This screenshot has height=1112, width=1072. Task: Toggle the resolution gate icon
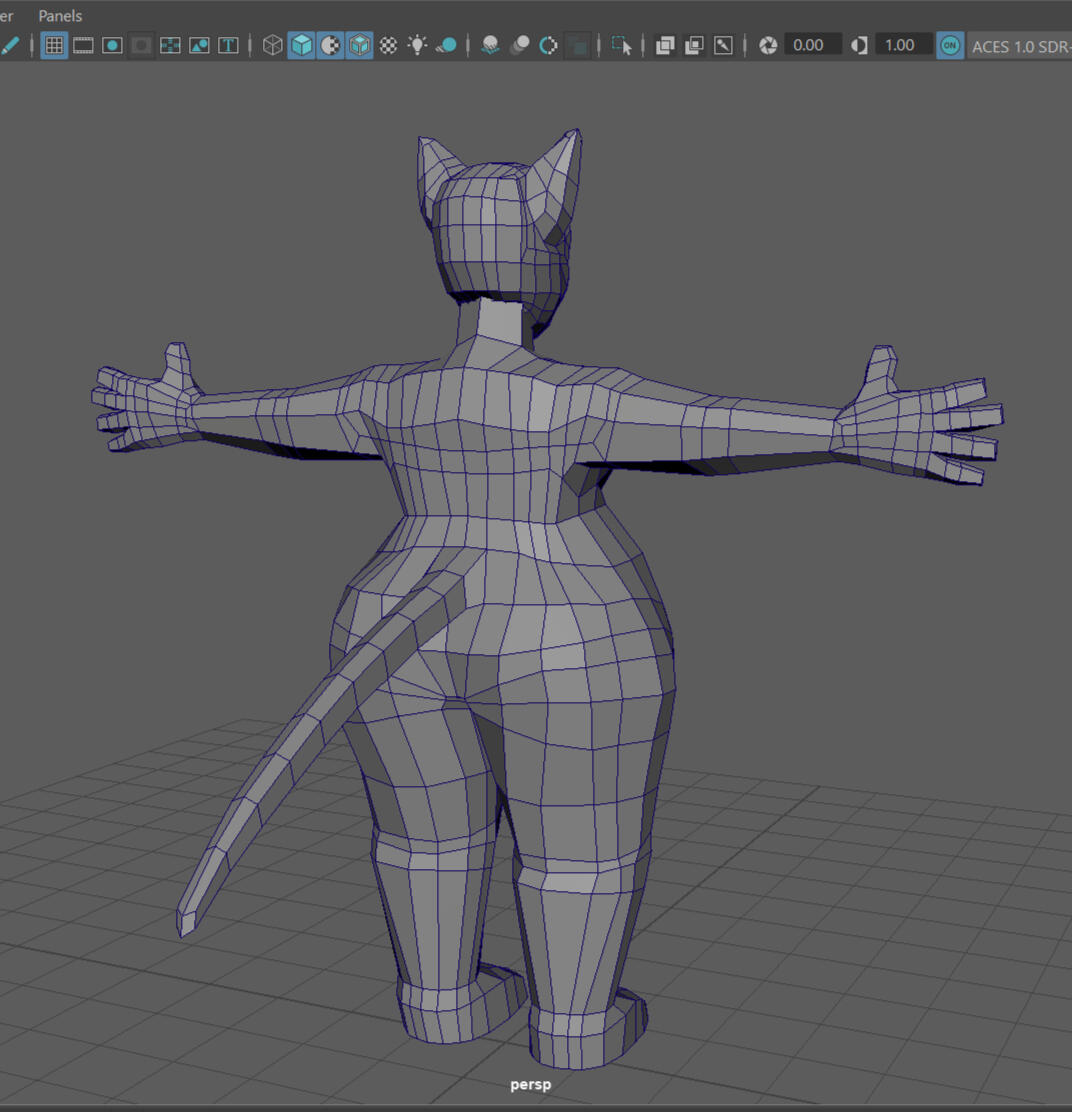click(x=112, y=45)
